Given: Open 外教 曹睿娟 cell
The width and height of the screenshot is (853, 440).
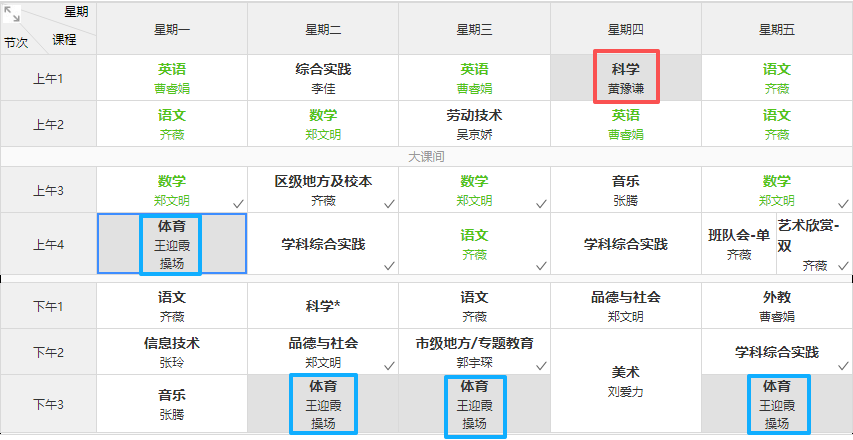Looking at the screenshot, I should [777, 306].
